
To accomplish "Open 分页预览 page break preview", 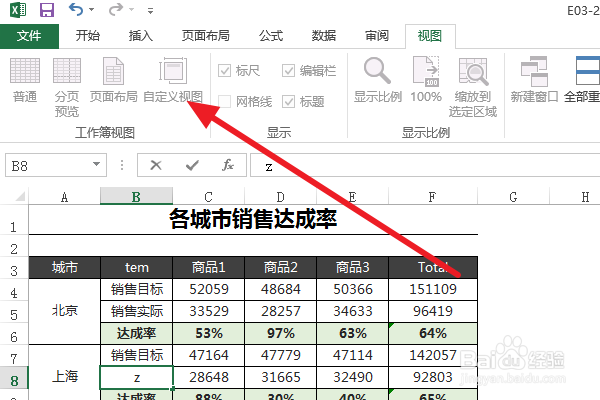I will (67, 87).
